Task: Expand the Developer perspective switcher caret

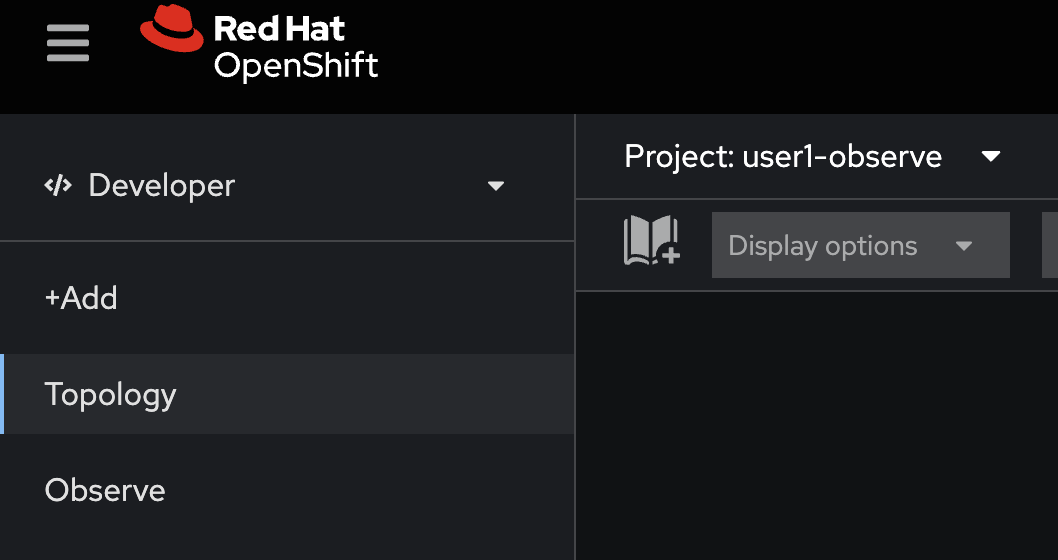Action: click(496, 186)
